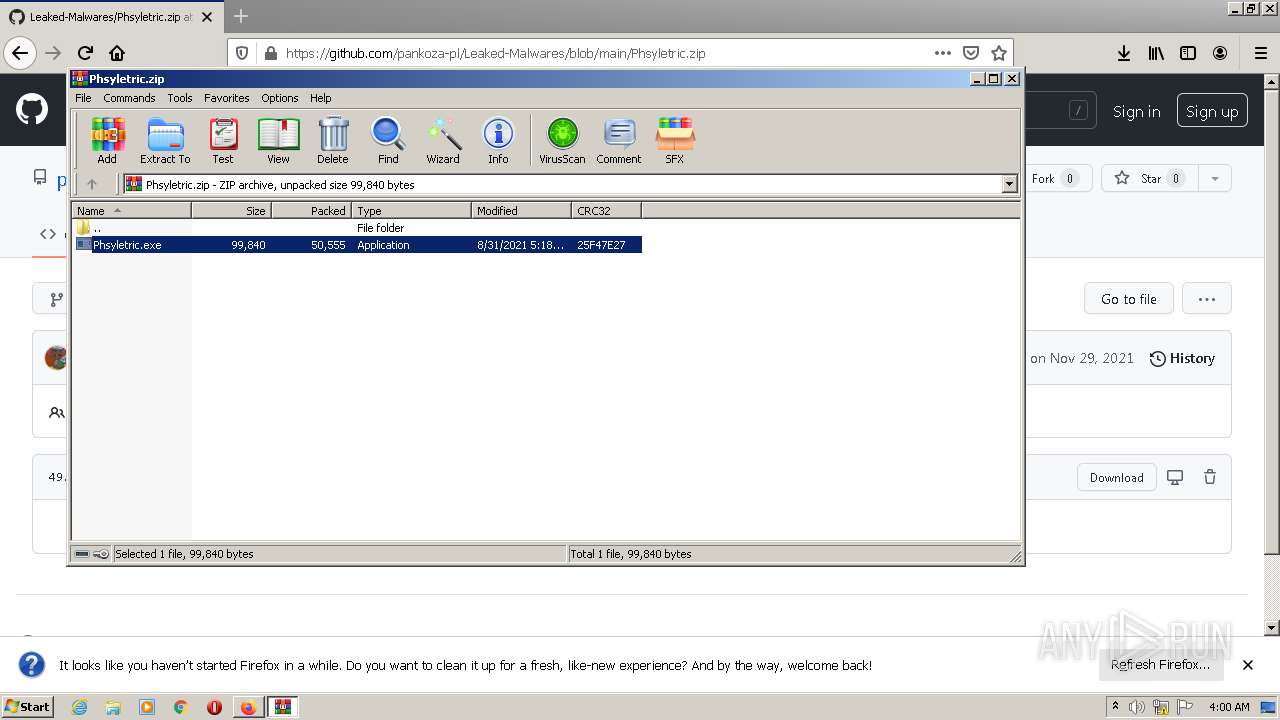Screen dimensions: 1280x720
Task: Open Firefox account icon
Action: click(x=1220, y=53)
